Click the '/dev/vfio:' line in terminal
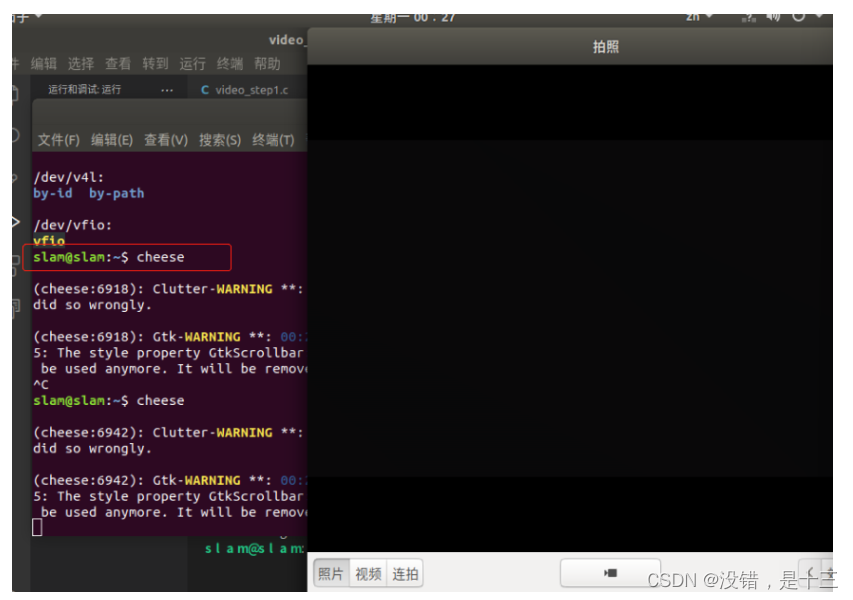853x600 pixels. [x=72, y=225]
